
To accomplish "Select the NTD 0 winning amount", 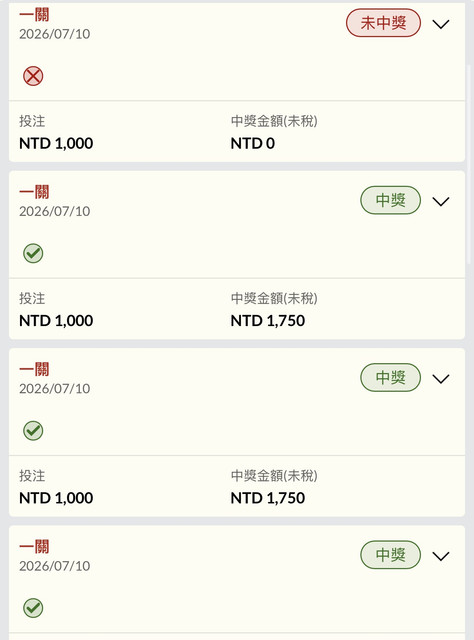I will [253, 143].
